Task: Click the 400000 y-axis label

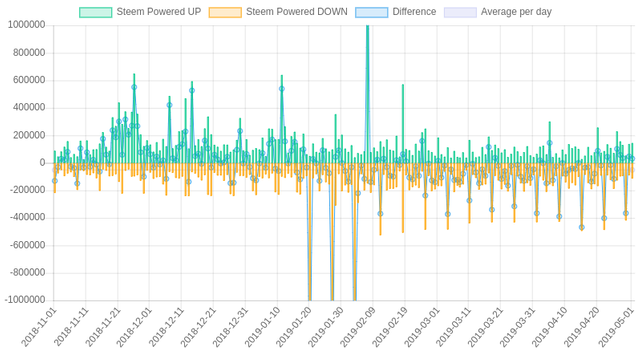Action: 29,108
